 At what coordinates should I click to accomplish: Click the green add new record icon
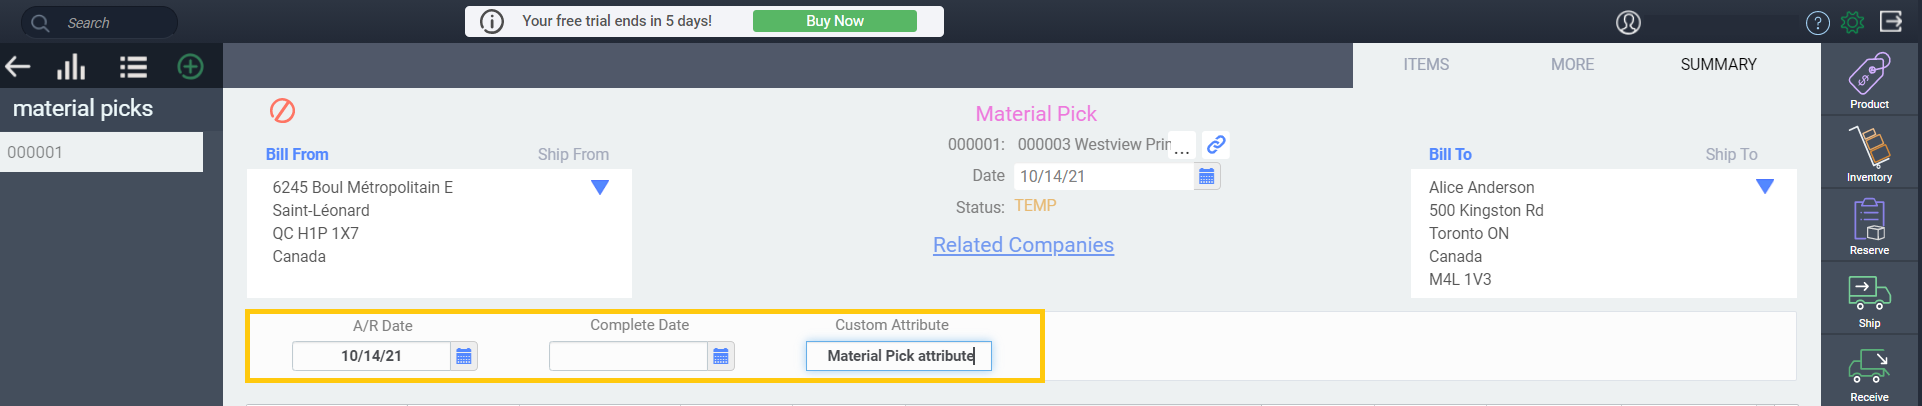190,67
